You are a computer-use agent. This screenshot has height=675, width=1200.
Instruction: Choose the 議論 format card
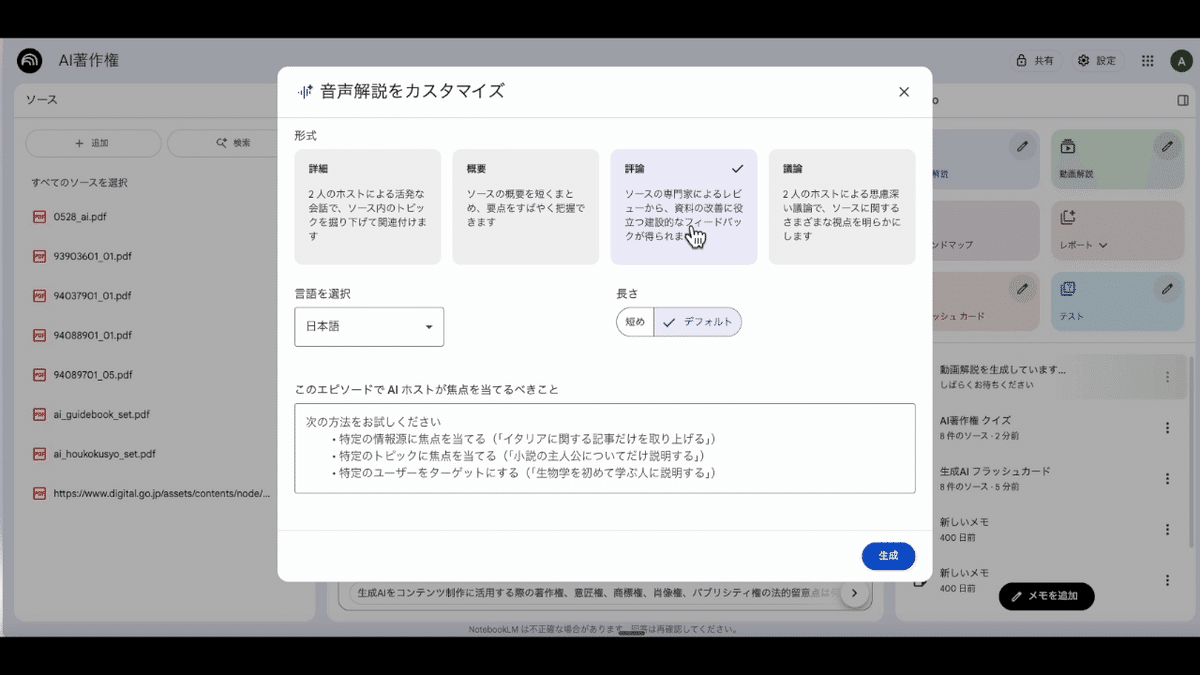pyautogui.click(x=841, y=207)
